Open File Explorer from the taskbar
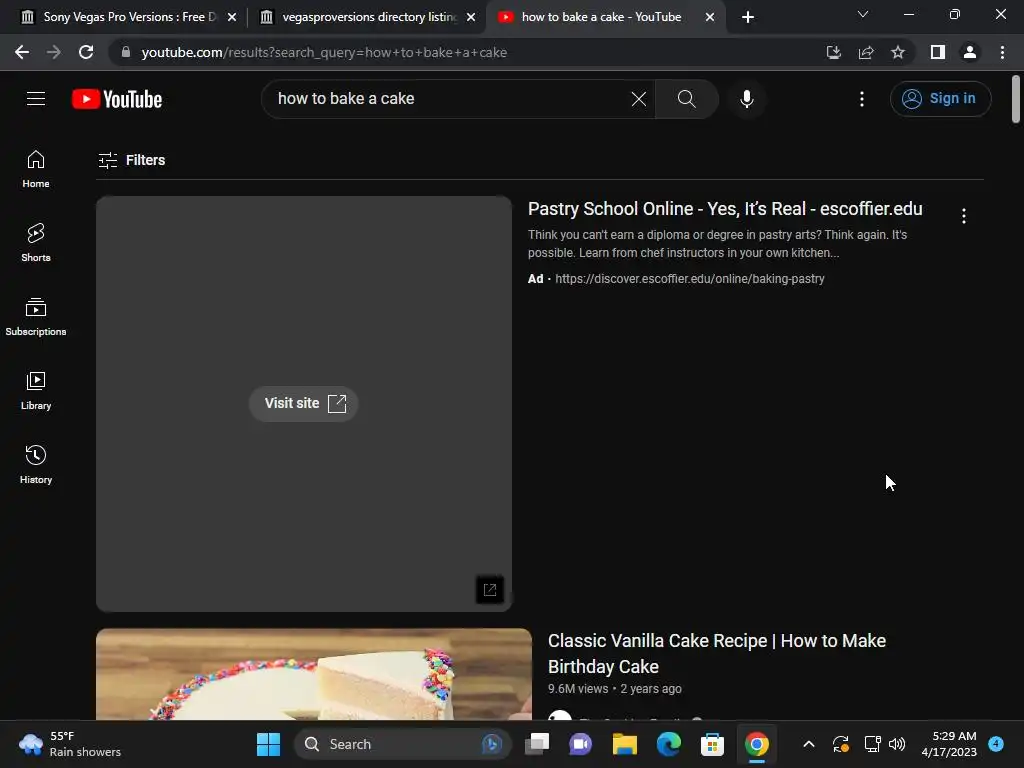Image resolution: width=1024 pixels, height=768 pixels. coord(624,744)
